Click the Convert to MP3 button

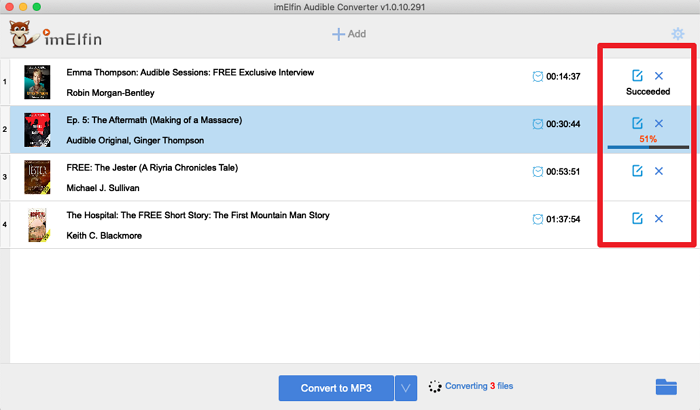pos(336,388)
